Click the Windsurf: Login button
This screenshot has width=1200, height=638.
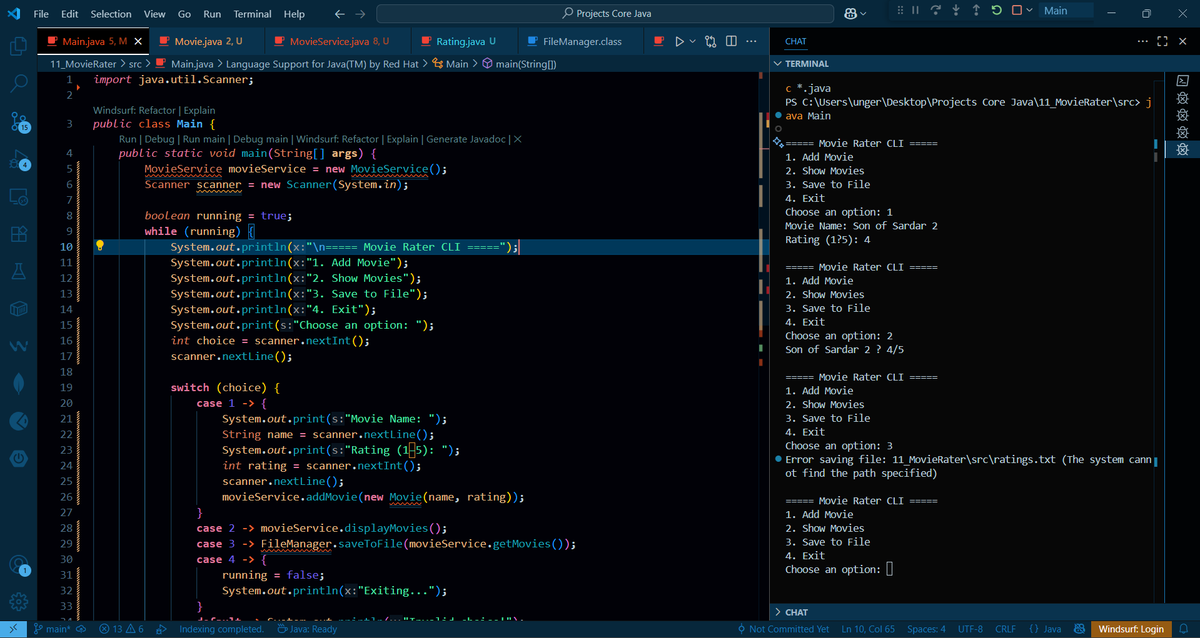tap(1131, 629)
